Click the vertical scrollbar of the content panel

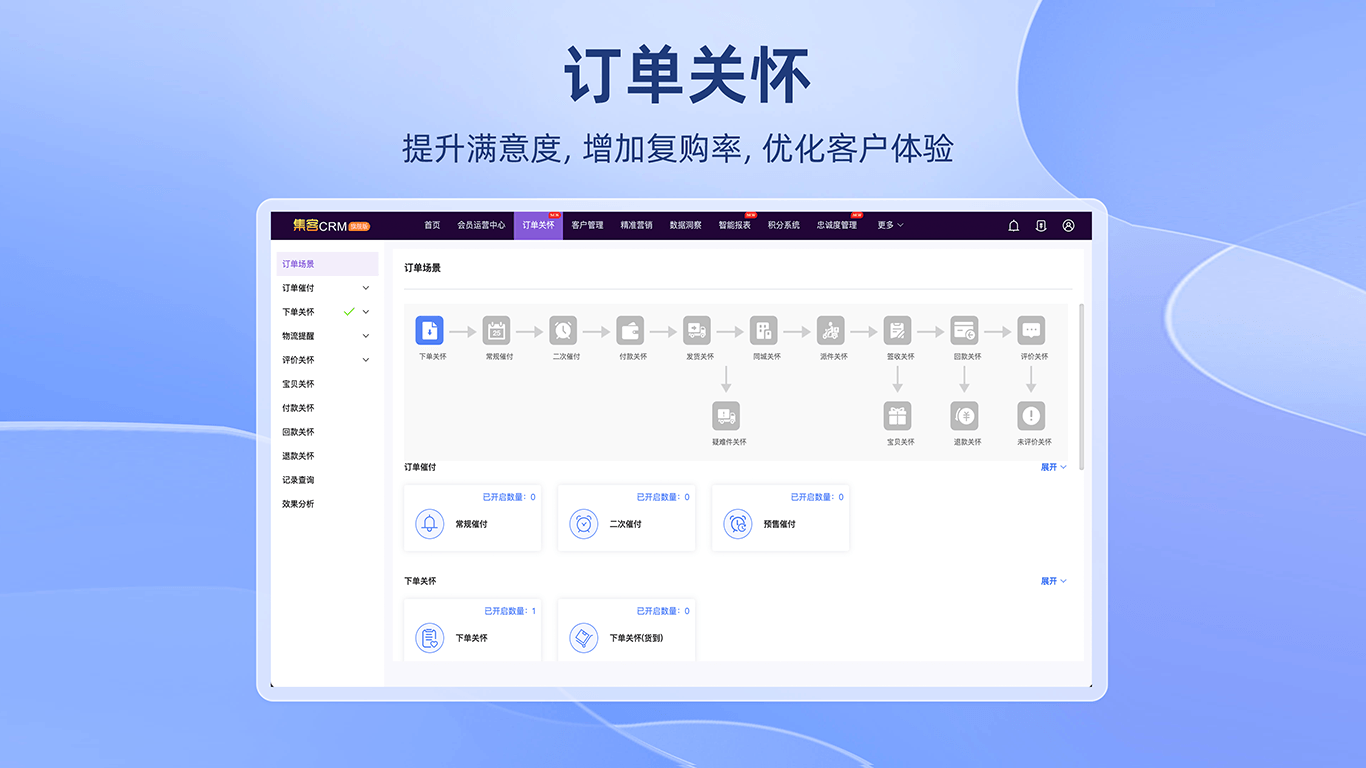pos(1082,388)
